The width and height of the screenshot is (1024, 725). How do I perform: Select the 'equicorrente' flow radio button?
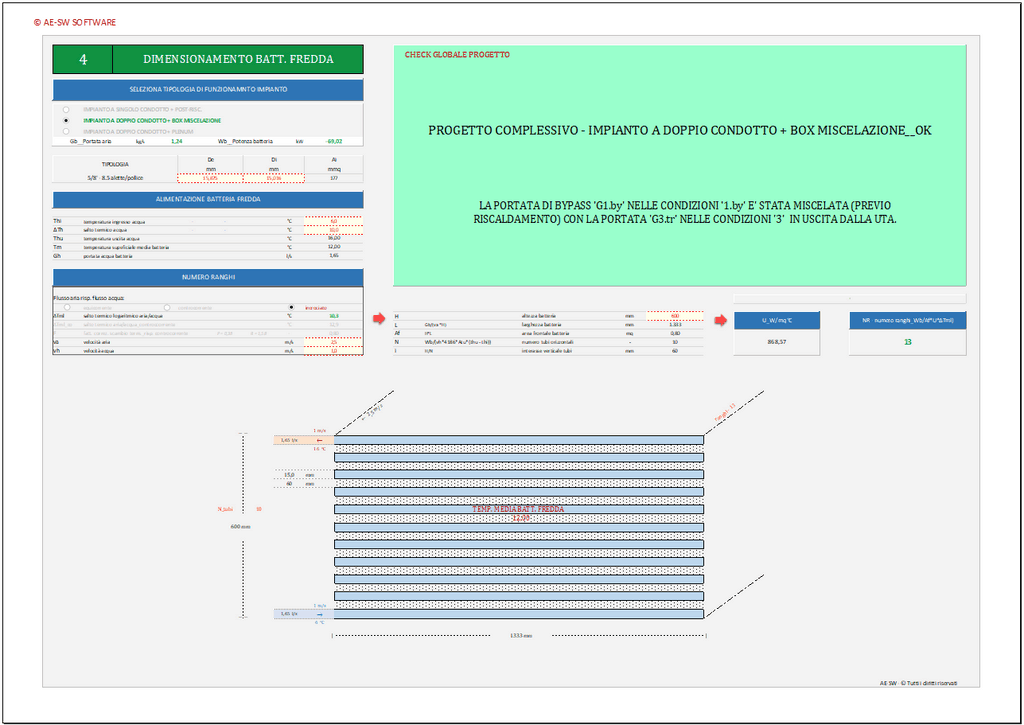(67, 307)
